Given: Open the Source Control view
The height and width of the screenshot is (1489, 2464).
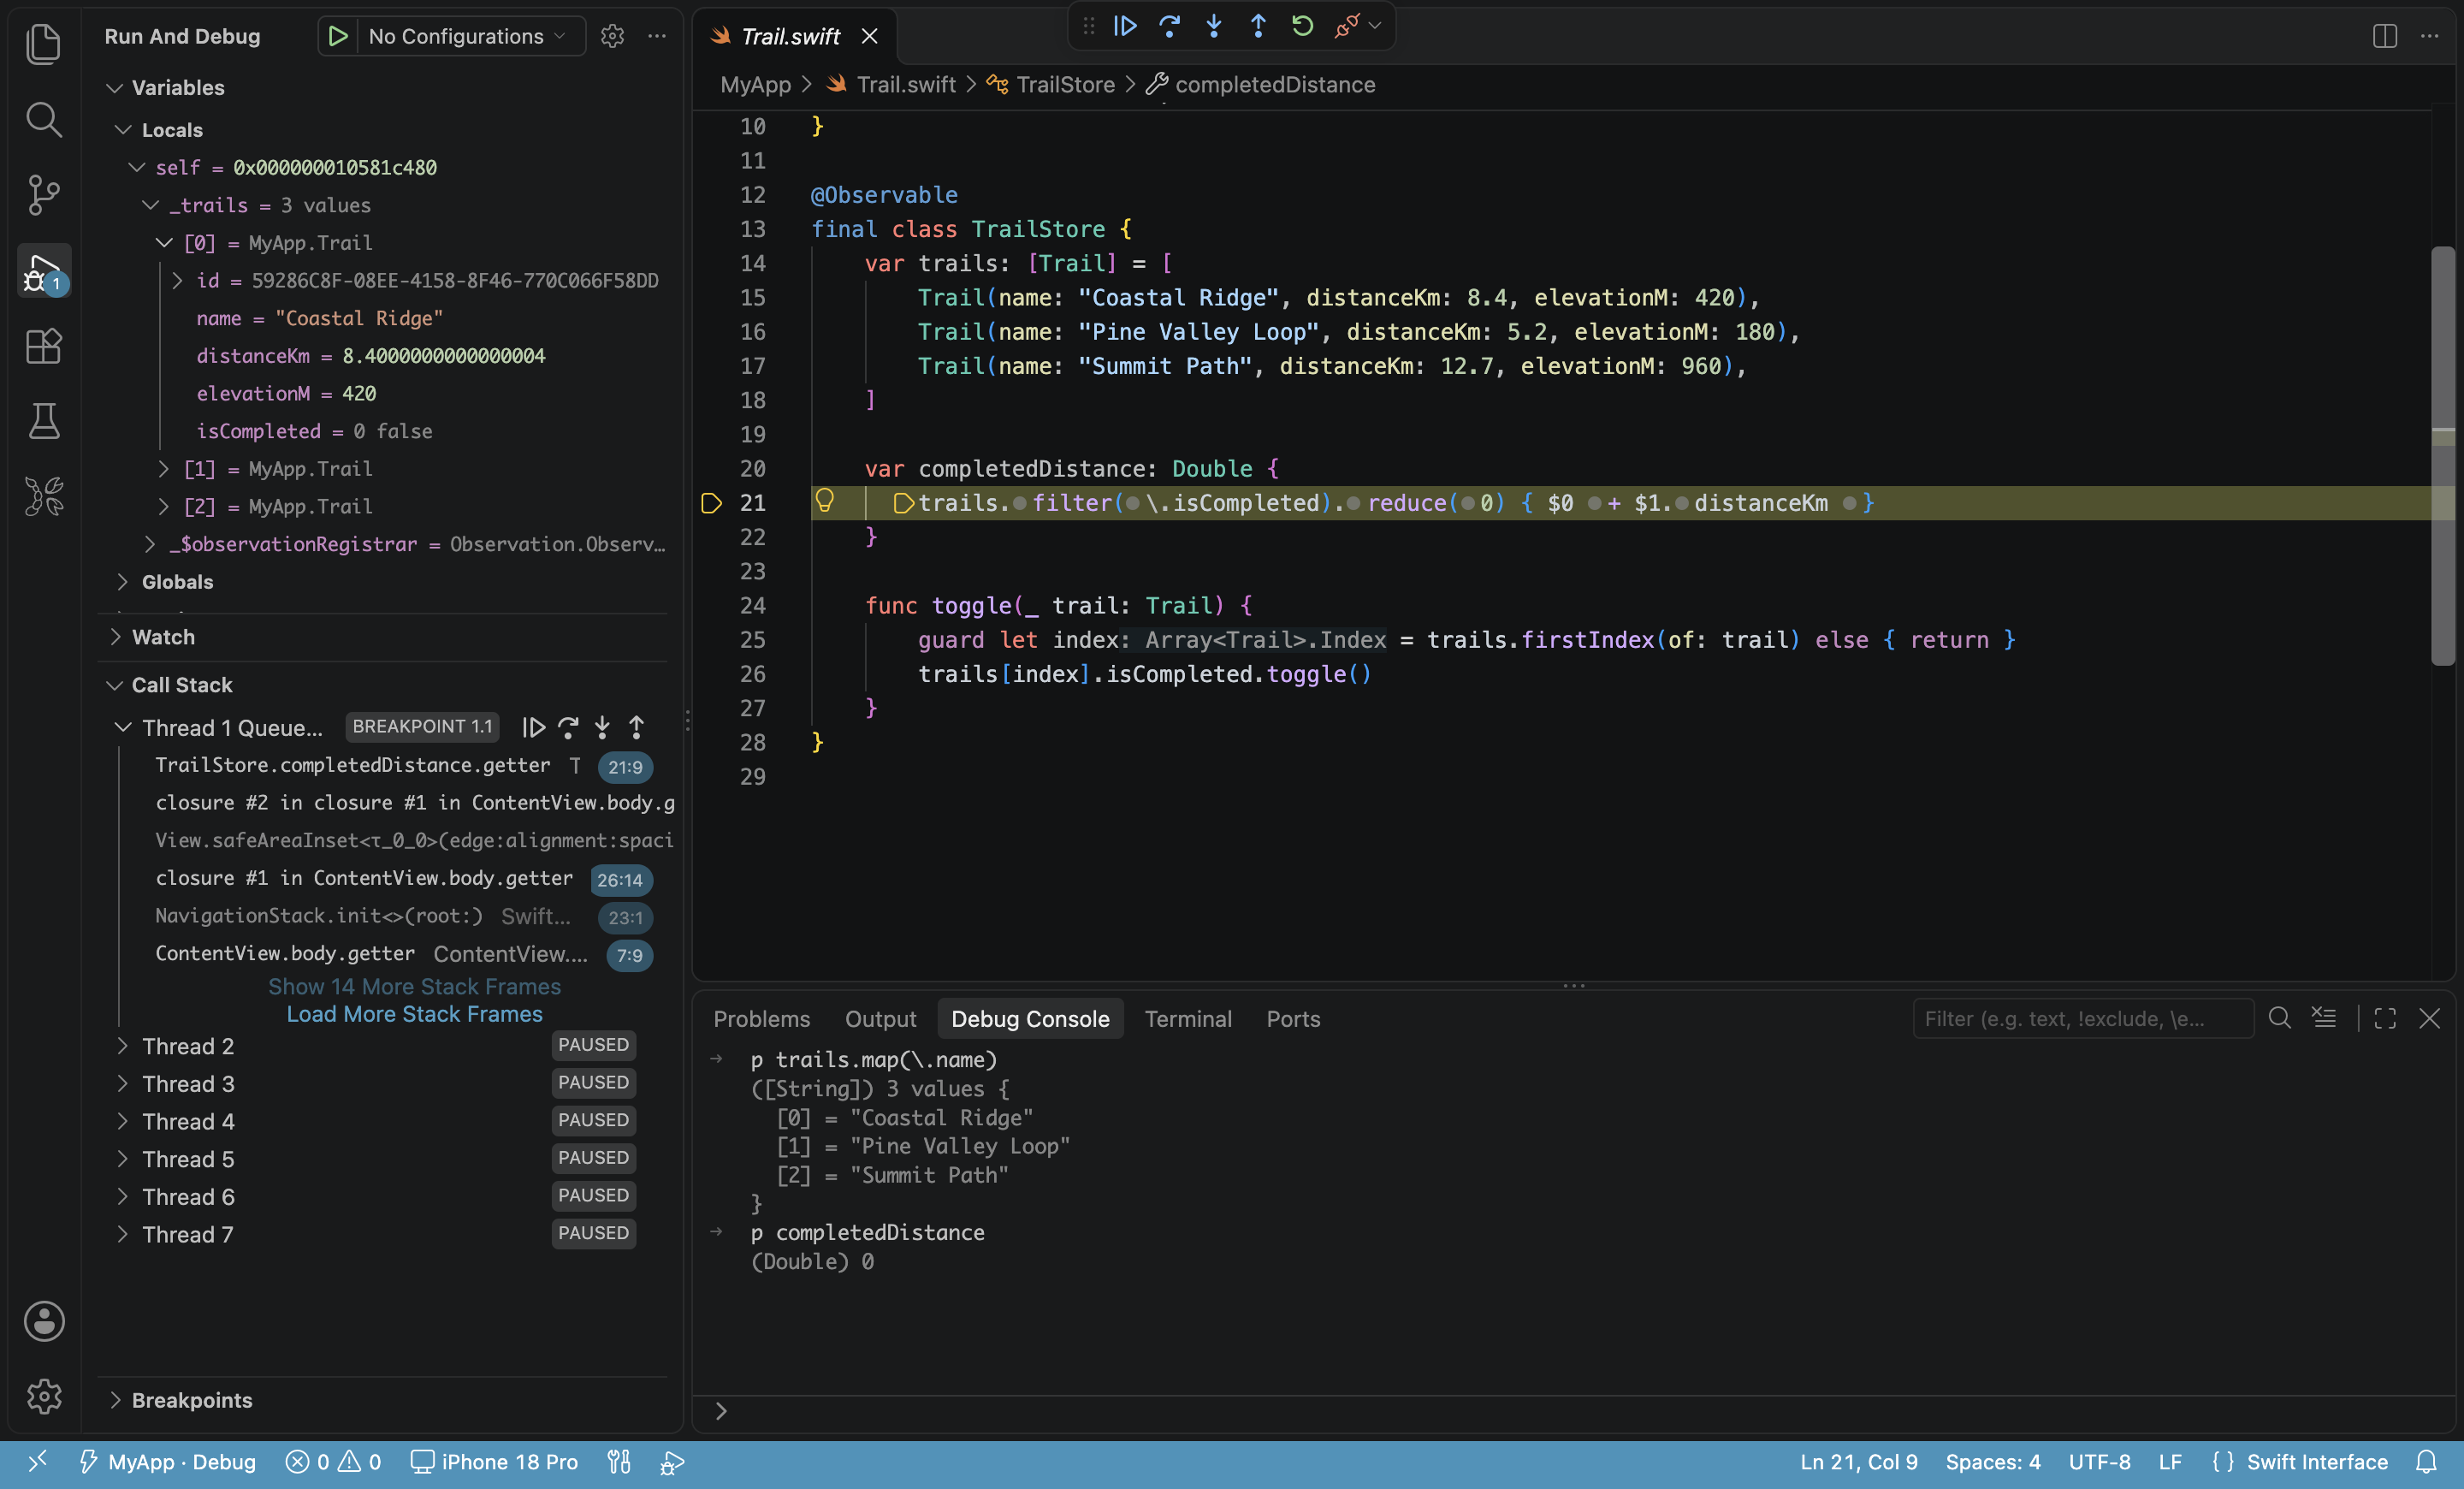Looking at the screenshot, I should point(43,195).
